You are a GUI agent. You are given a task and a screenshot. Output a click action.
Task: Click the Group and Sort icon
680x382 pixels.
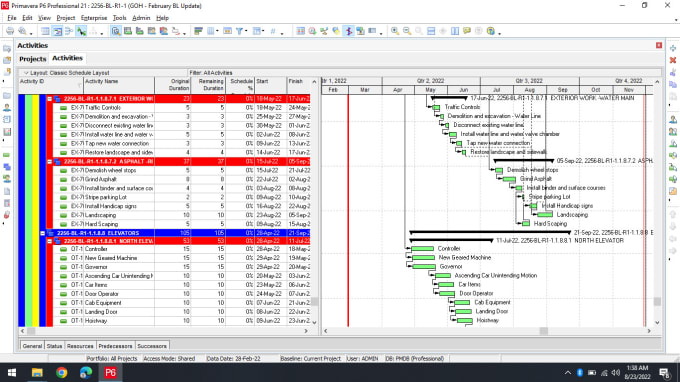(256, 31)
